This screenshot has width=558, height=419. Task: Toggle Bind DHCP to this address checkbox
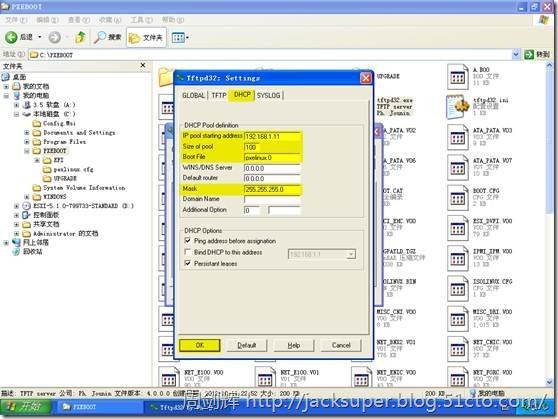pos(188,252)
